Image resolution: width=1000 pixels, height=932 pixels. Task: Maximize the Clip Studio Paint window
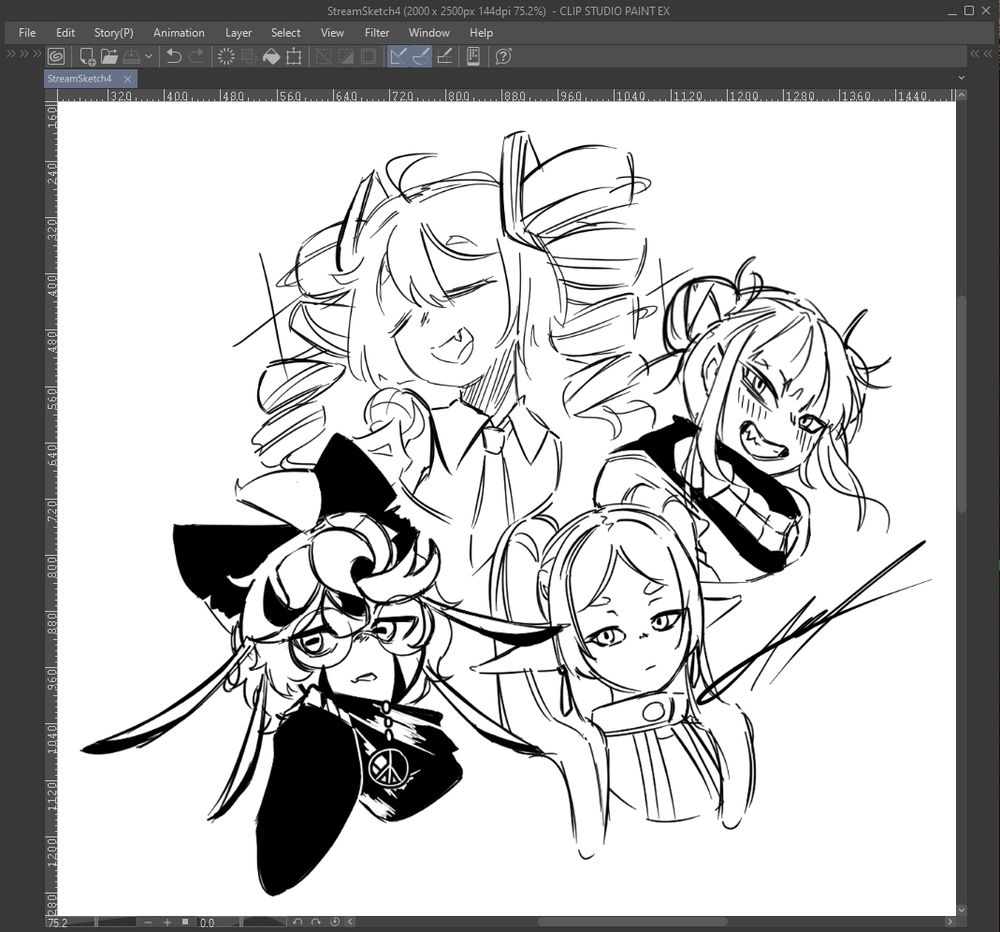969,10
